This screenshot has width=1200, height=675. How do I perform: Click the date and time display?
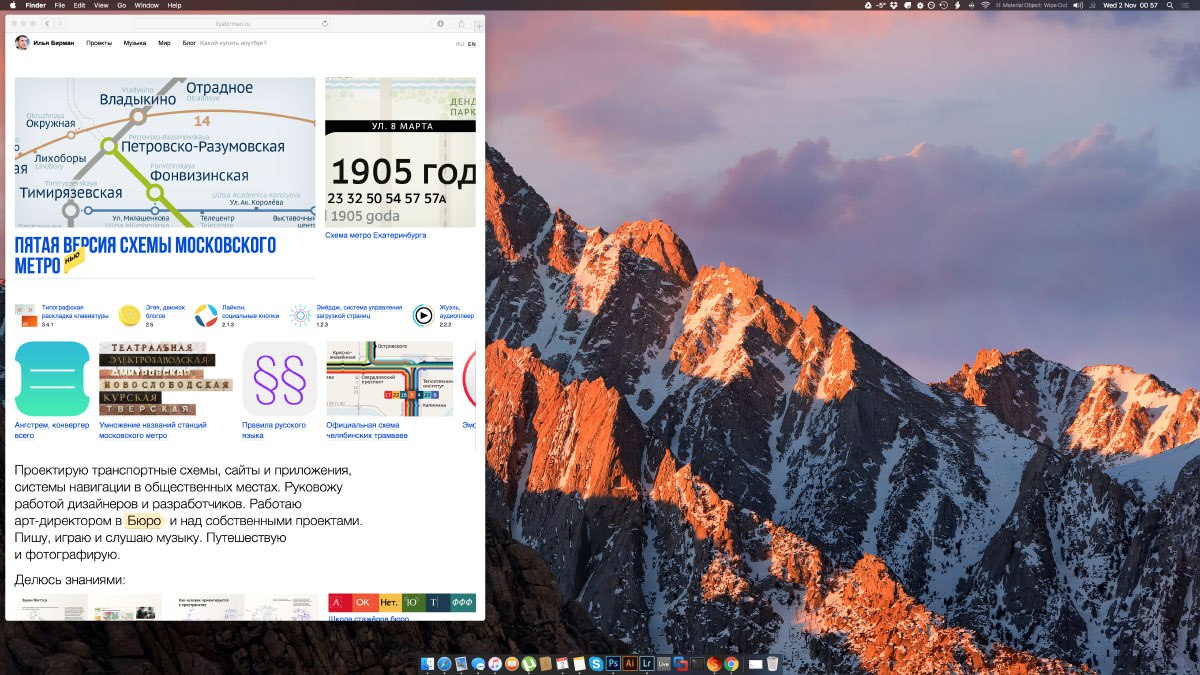point(1130,5)
